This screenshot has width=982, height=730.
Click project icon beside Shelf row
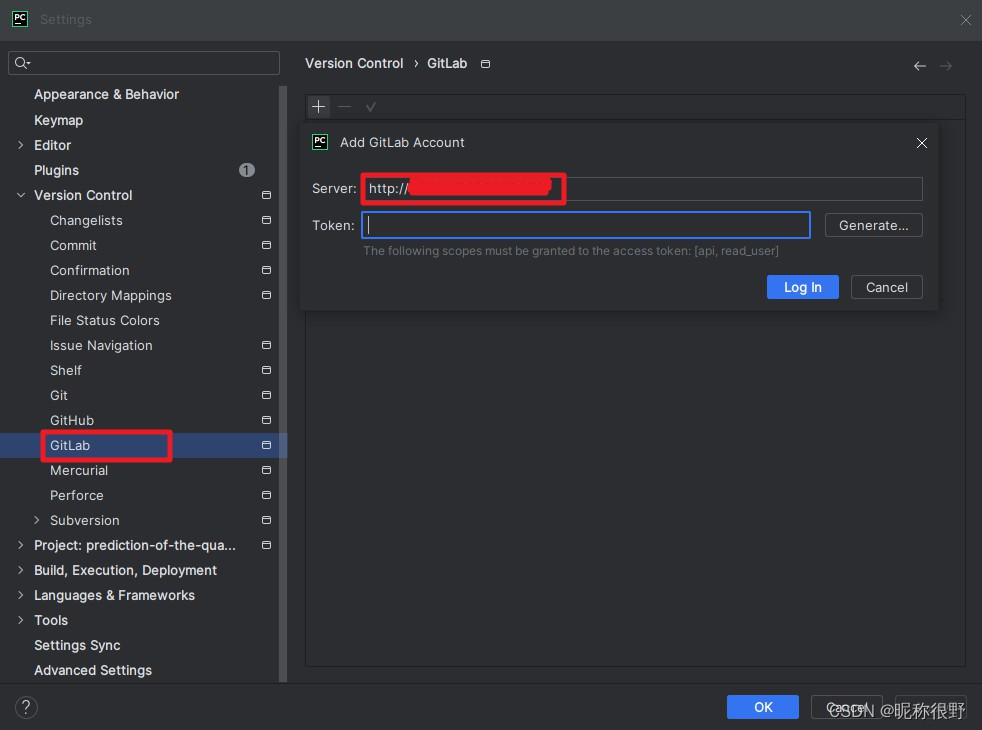pos(266,371)
